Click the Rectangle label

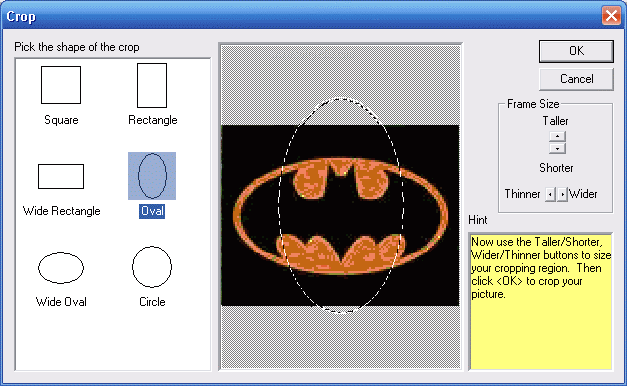point(153,120)
